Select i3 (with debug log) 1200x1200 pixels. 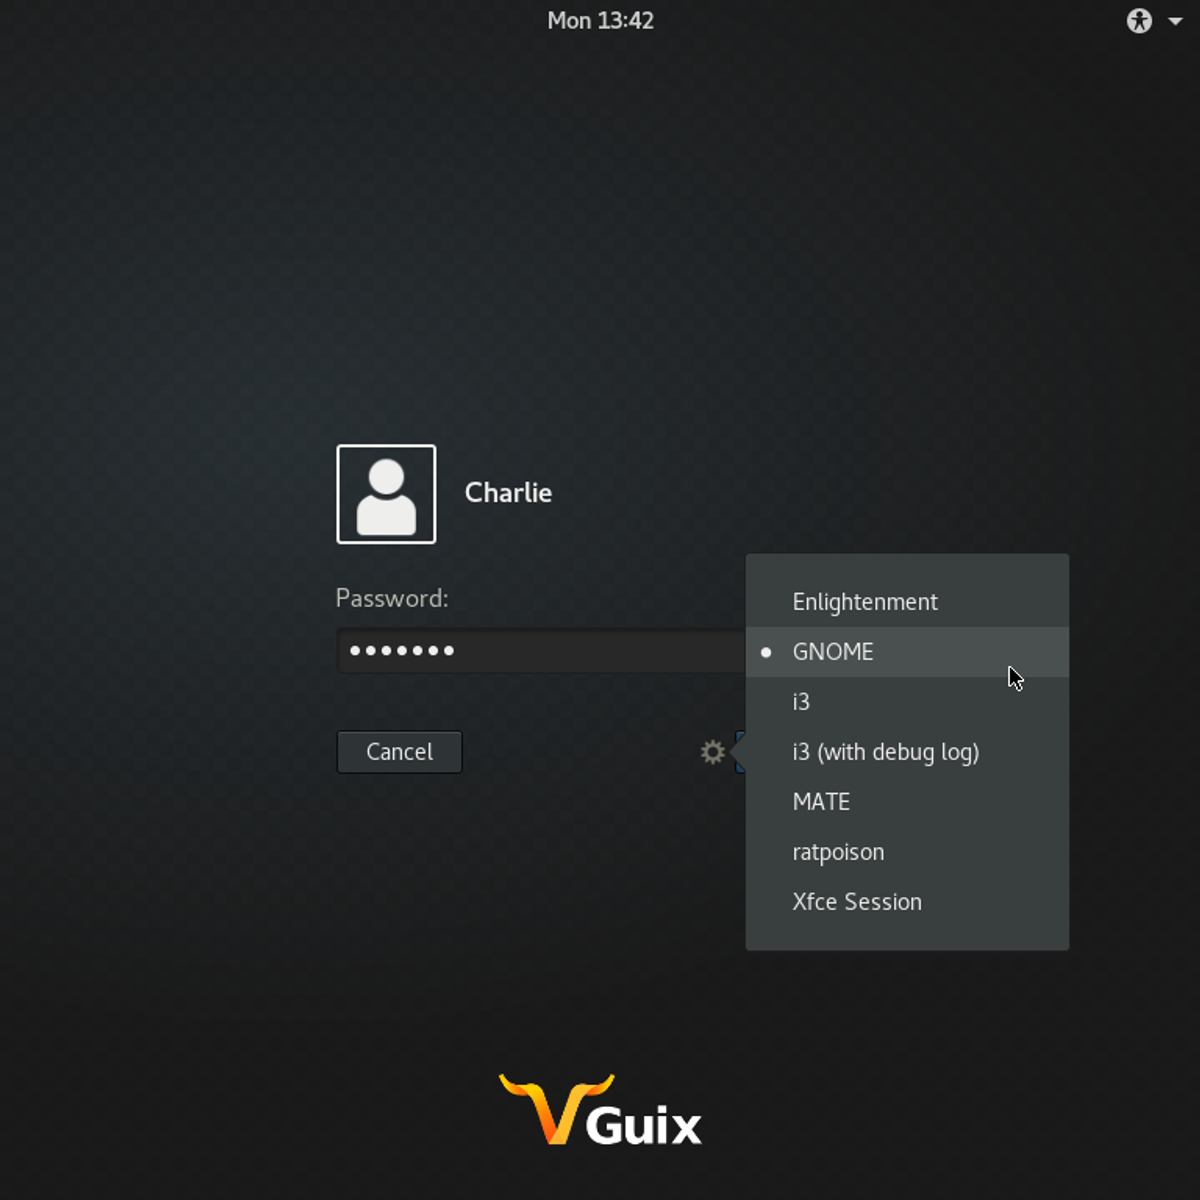(x=884, y=752)
